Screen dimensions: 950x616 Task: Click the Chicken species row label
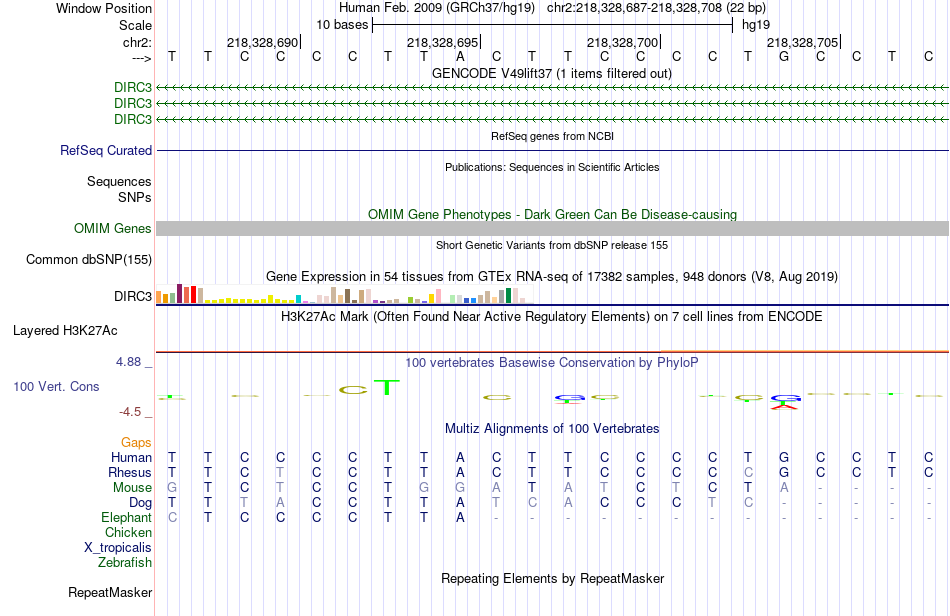[x=128, y=532]
